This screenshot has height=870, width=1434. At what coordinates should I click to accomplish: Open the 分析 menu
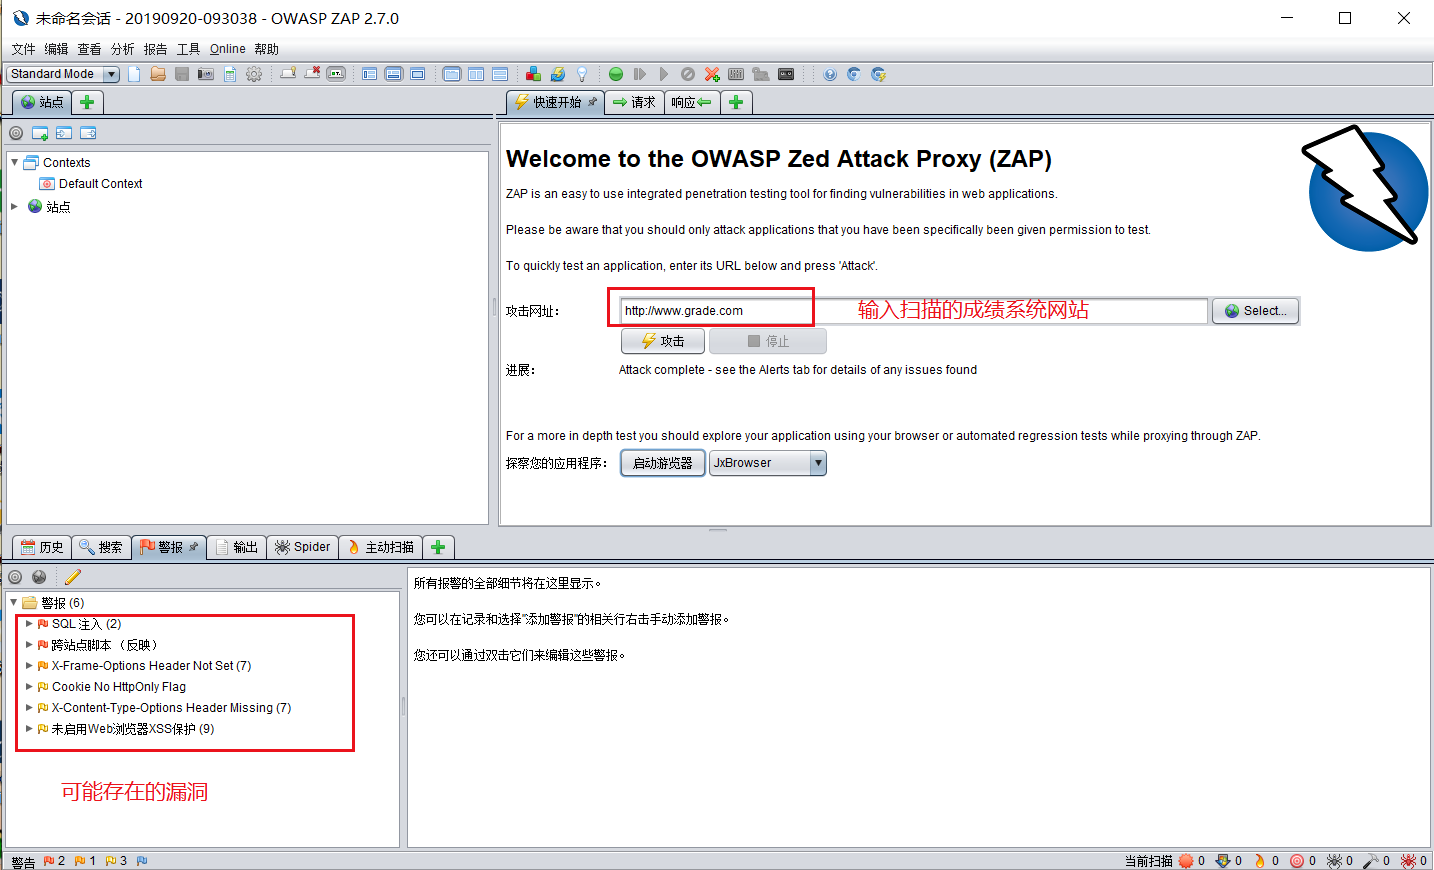122,49
